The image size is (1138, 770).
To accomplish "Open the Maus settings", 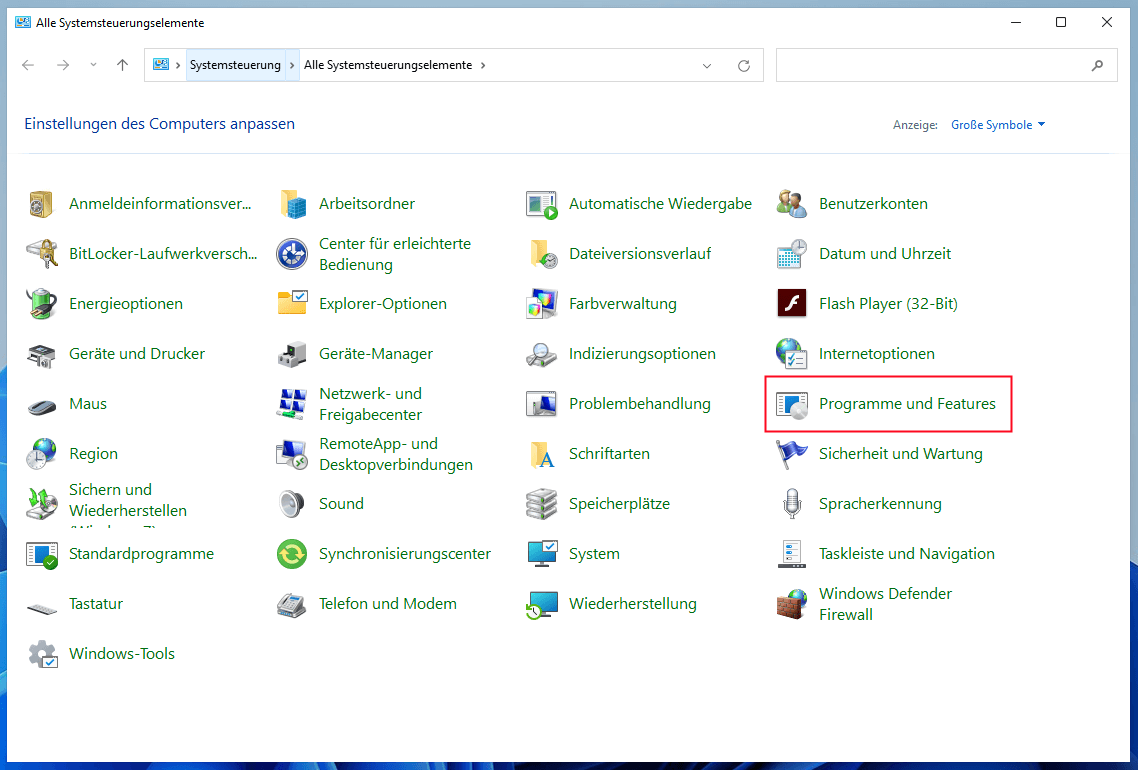I will (x=88, y=403).
